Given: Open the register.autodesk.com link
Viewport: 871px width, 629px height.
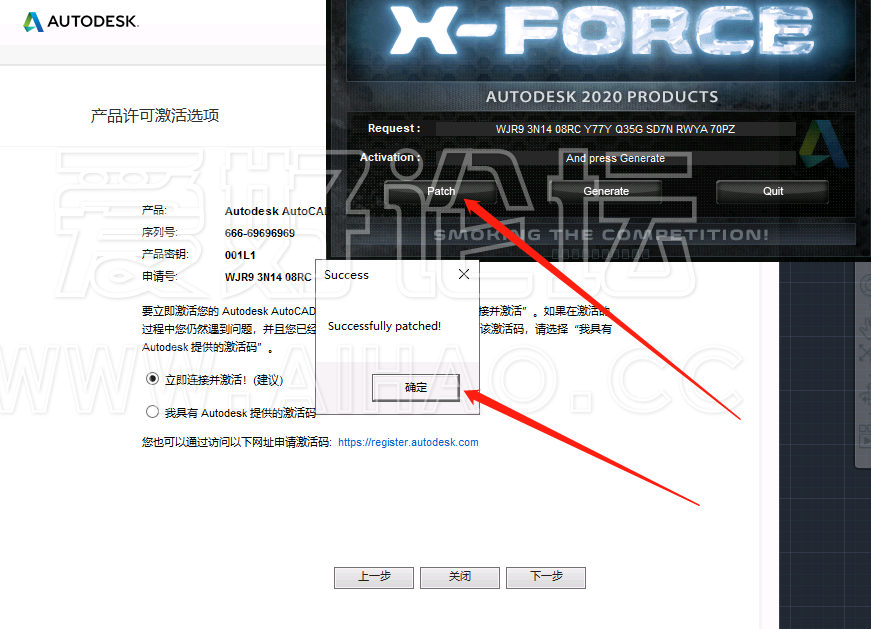Looking at the screenshot, I should 408,442.
